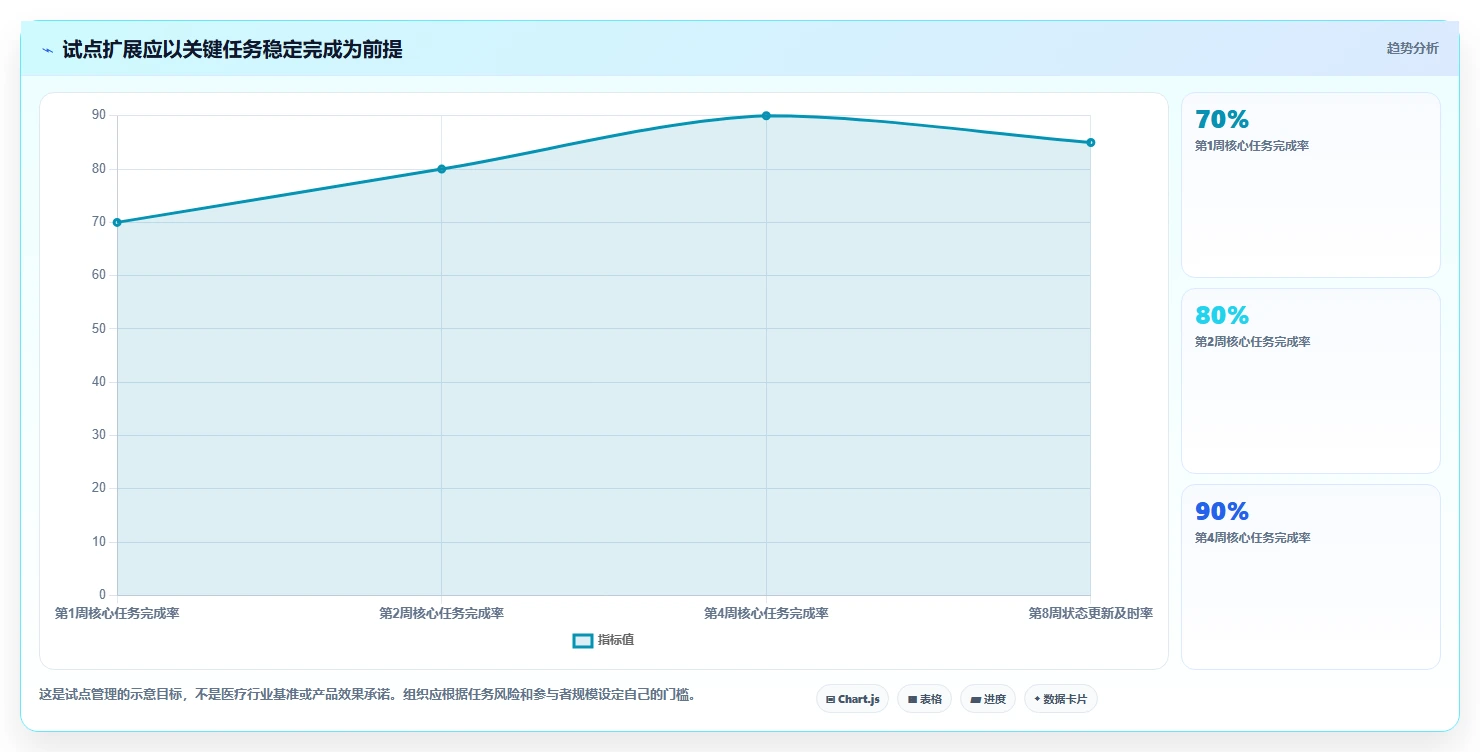Click the data point for 第1周核心任务完成率
The width and height of the screenshot is (1480, 752).
coord(117,222)
